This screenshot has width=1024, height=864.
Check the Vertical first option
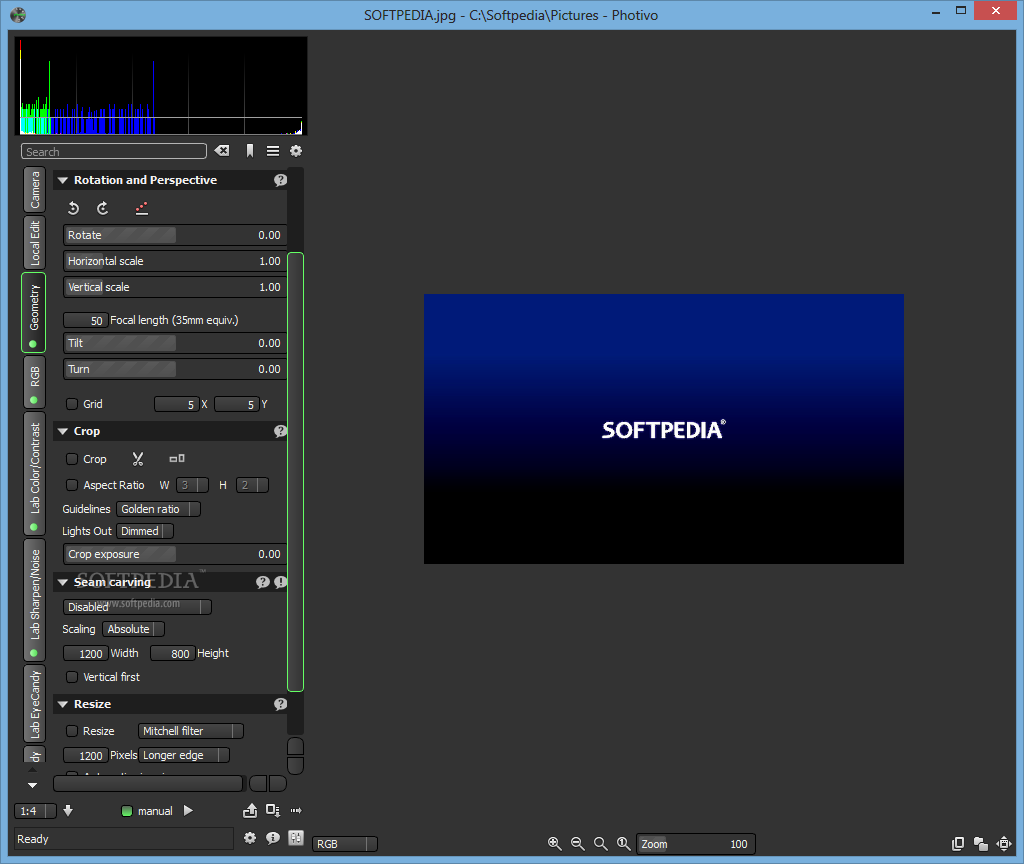[72, 677]
